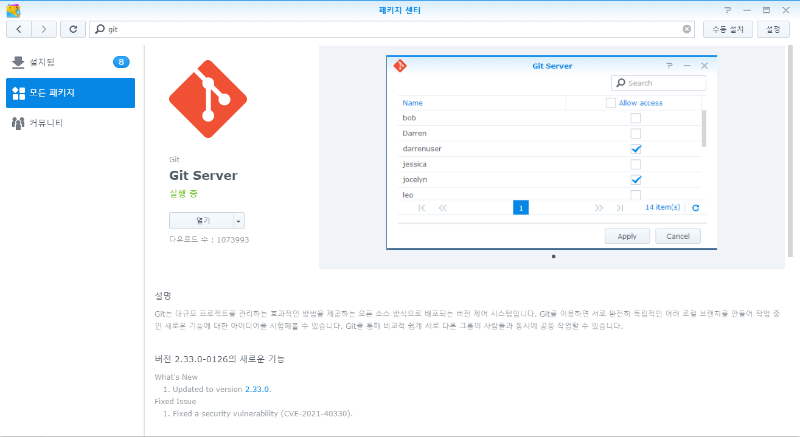Click the 다운로드 수 : 1073993 text
This screenshot has height=437, width=800.
(209, 240)
